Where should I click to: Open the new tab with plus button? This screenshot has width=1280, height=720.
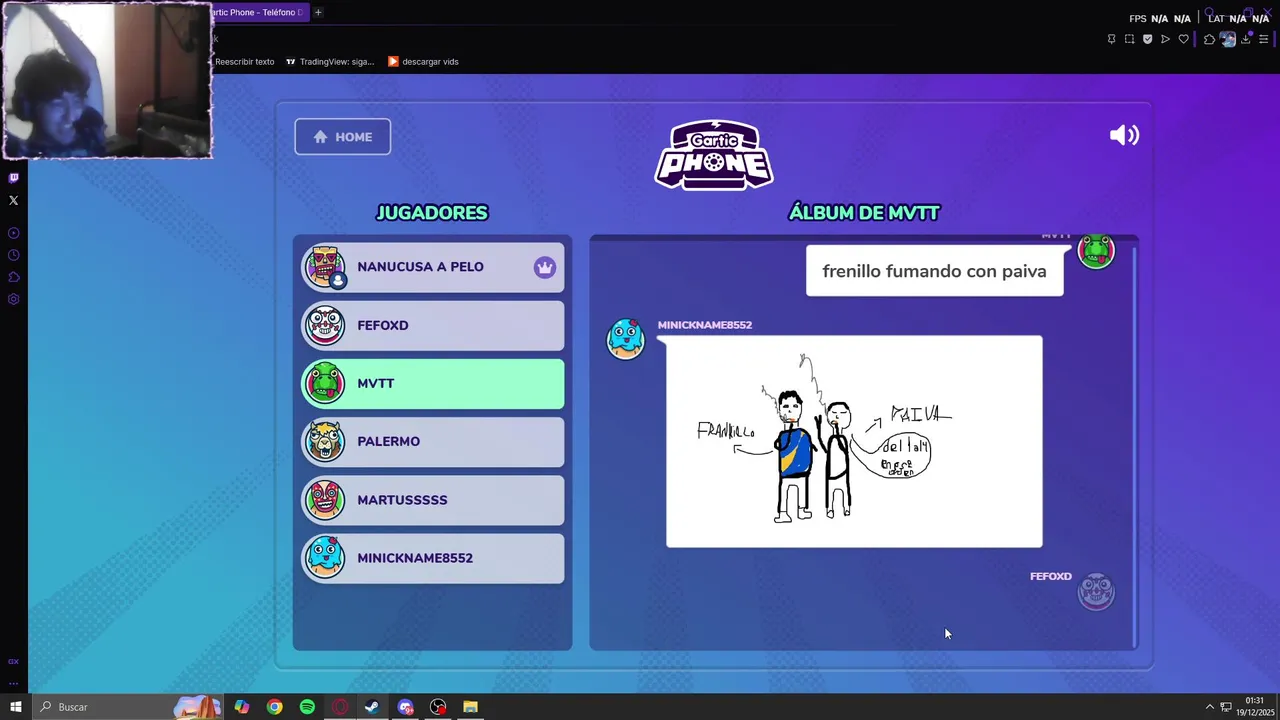click(318, 12)
